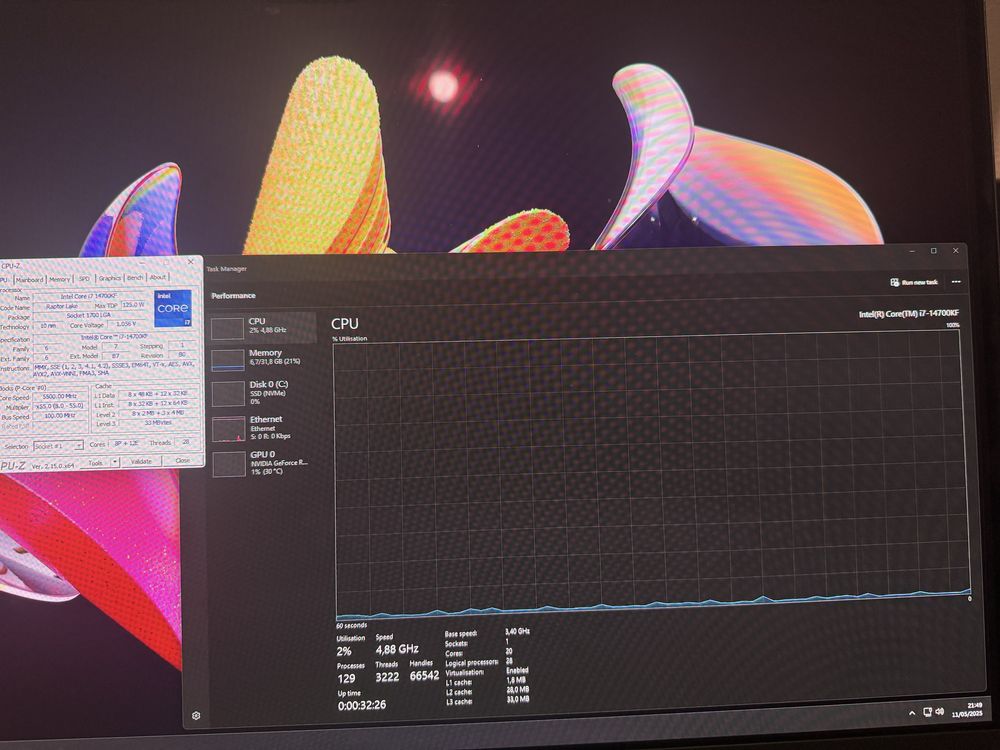The image size is (1000, 750).
Task: Click the Logical processors 28 value
Action: tap(509, 661)
